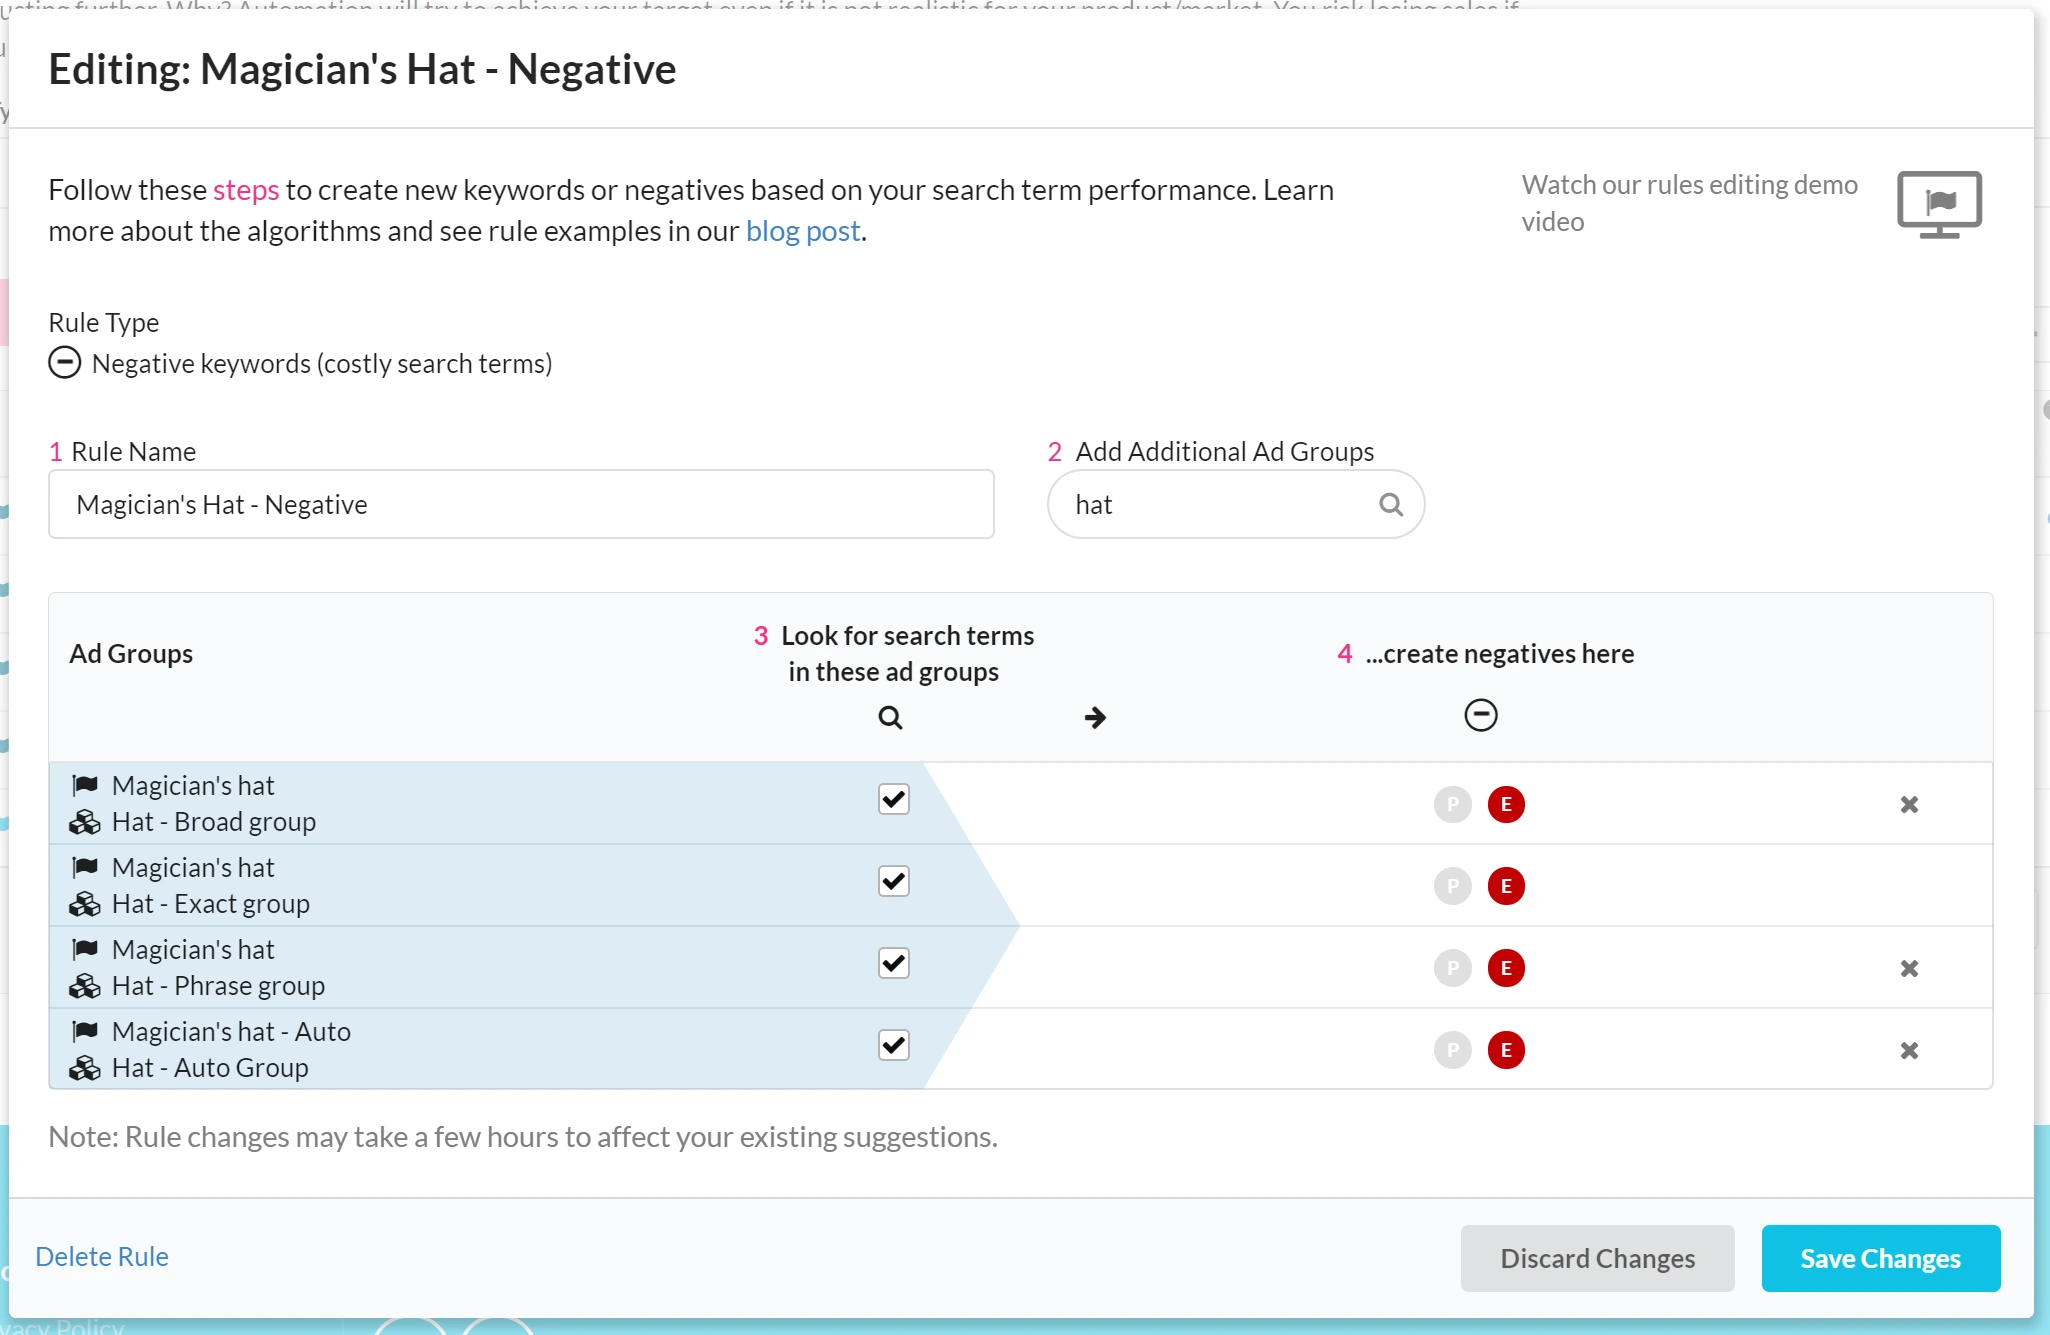
Task: Click the search magnifier in ad groups field
Action: tap(1390, 505)
